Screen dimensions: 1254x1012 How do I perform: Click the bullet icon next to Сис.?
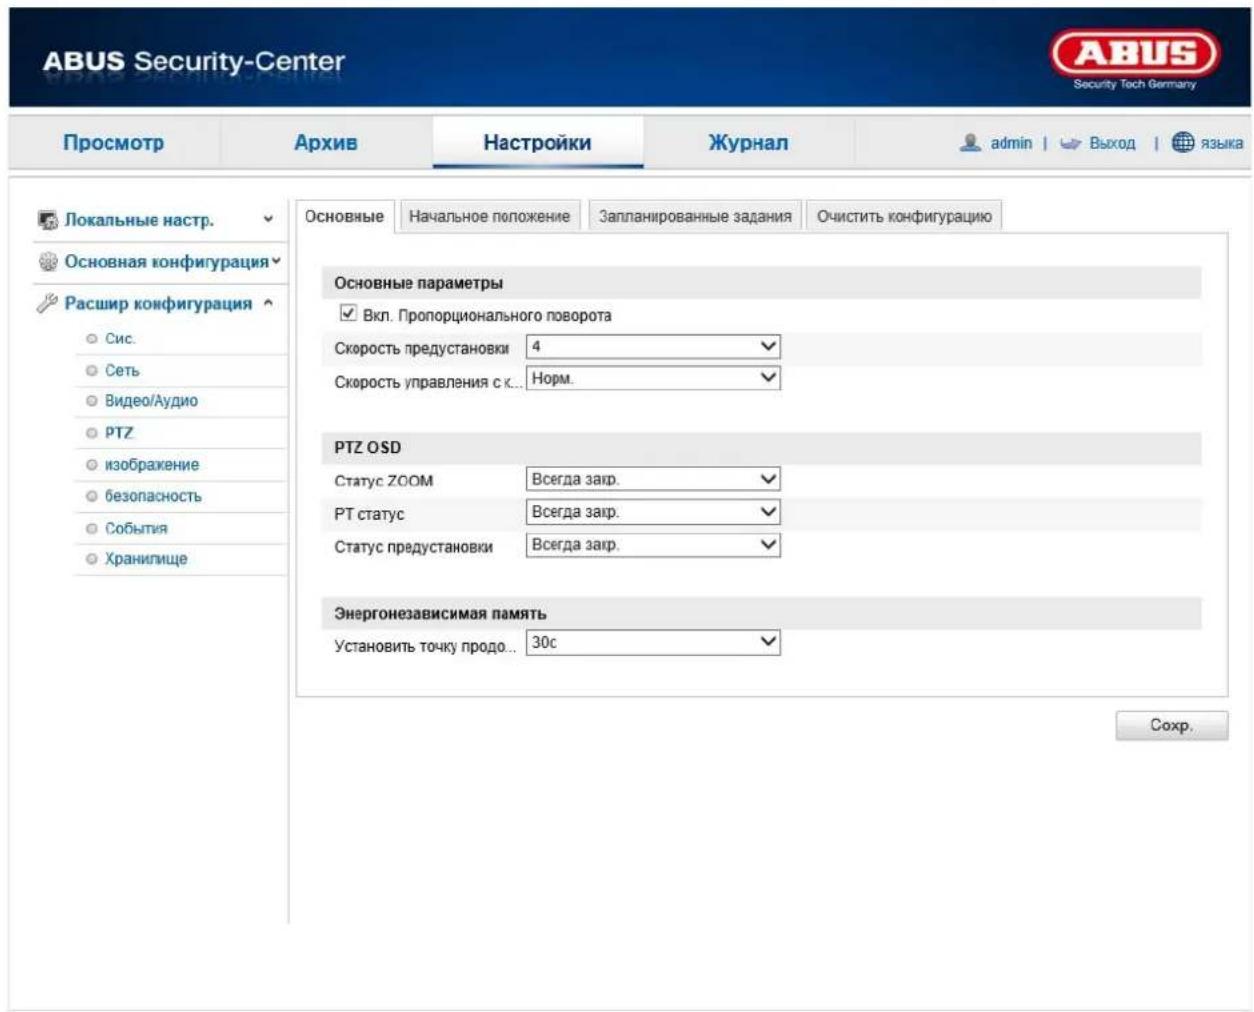click(92, 339)
